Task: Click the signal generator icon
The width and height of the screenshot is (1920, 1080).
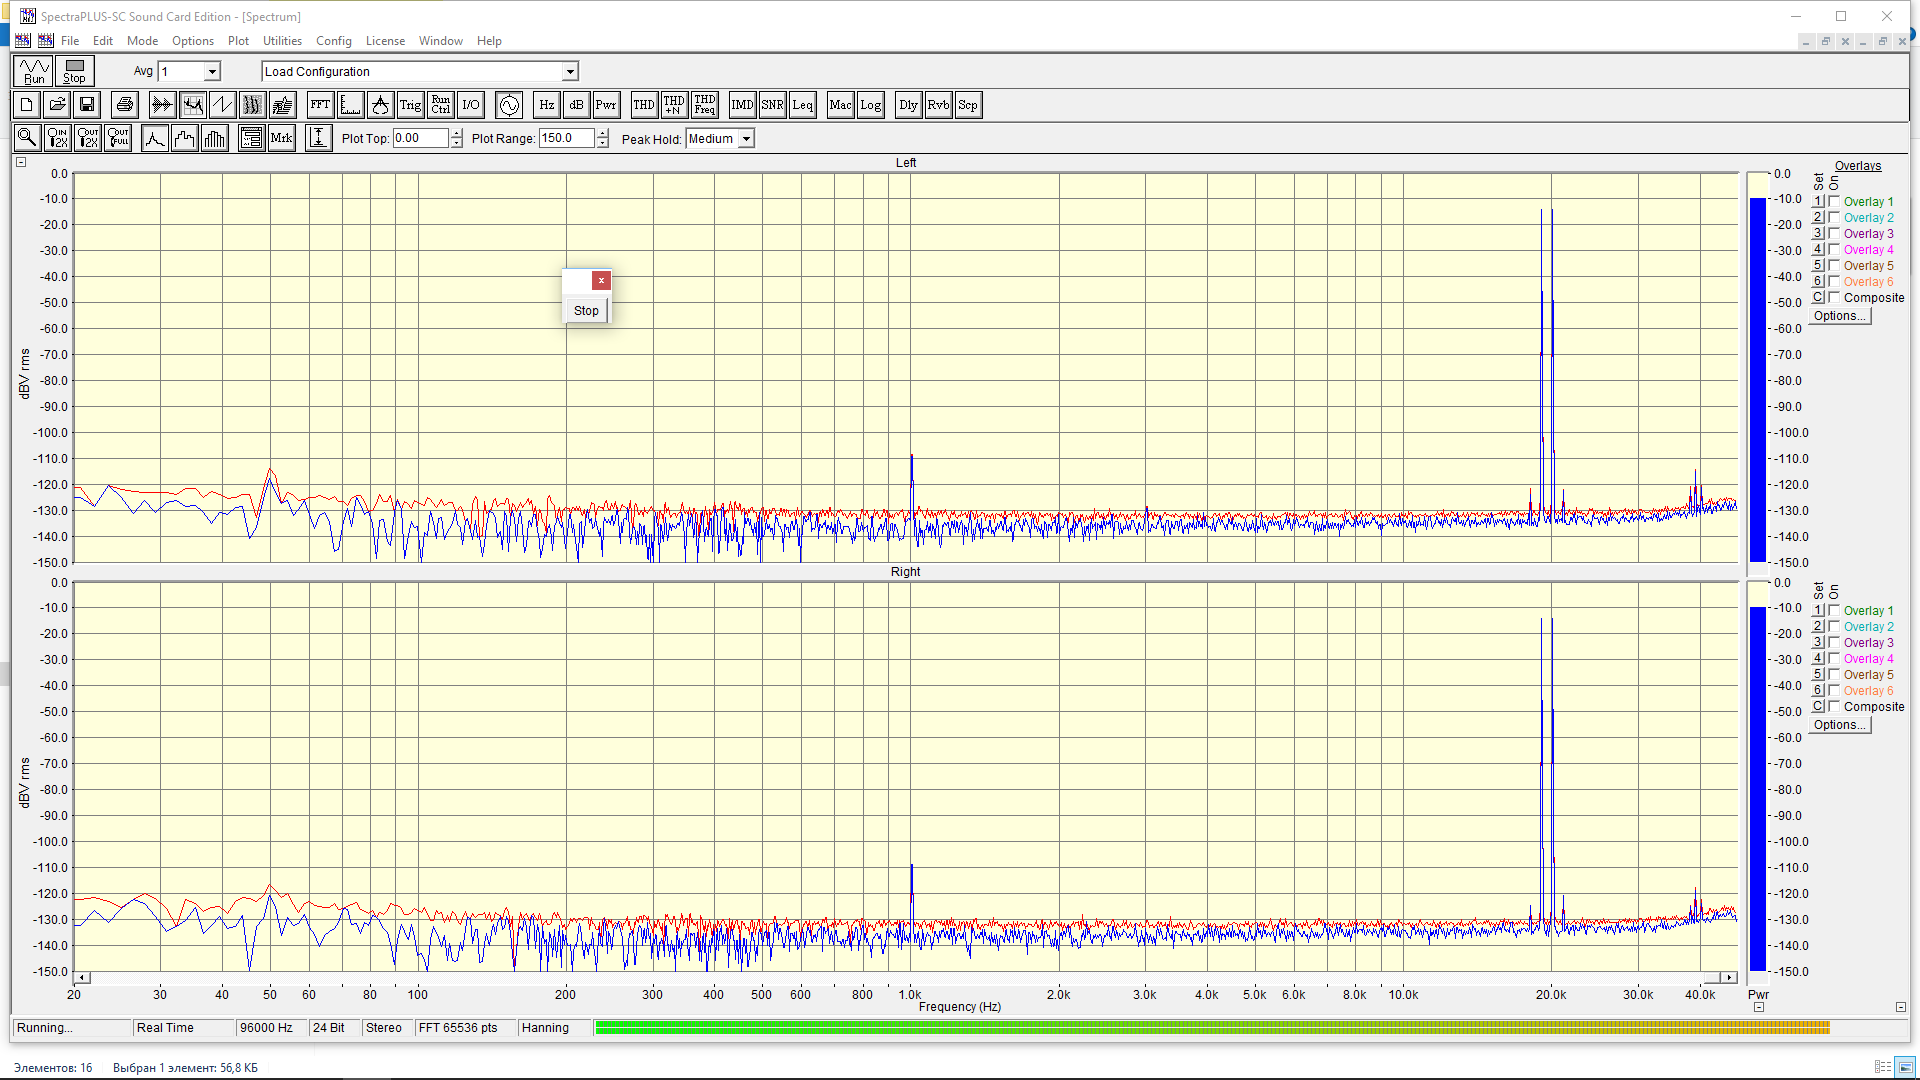Action: 509,105
